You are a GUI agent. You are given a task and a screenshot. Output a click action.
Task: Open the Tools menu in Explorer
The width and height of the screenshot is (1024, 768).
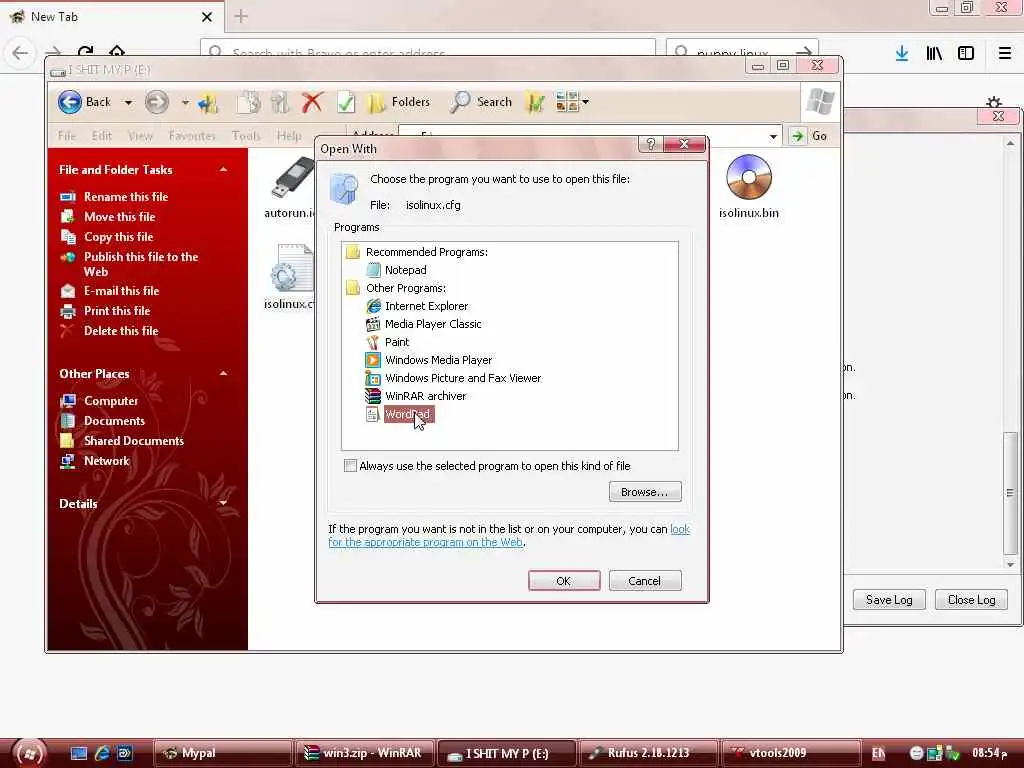pyautogui.click(x=246, y=136)
